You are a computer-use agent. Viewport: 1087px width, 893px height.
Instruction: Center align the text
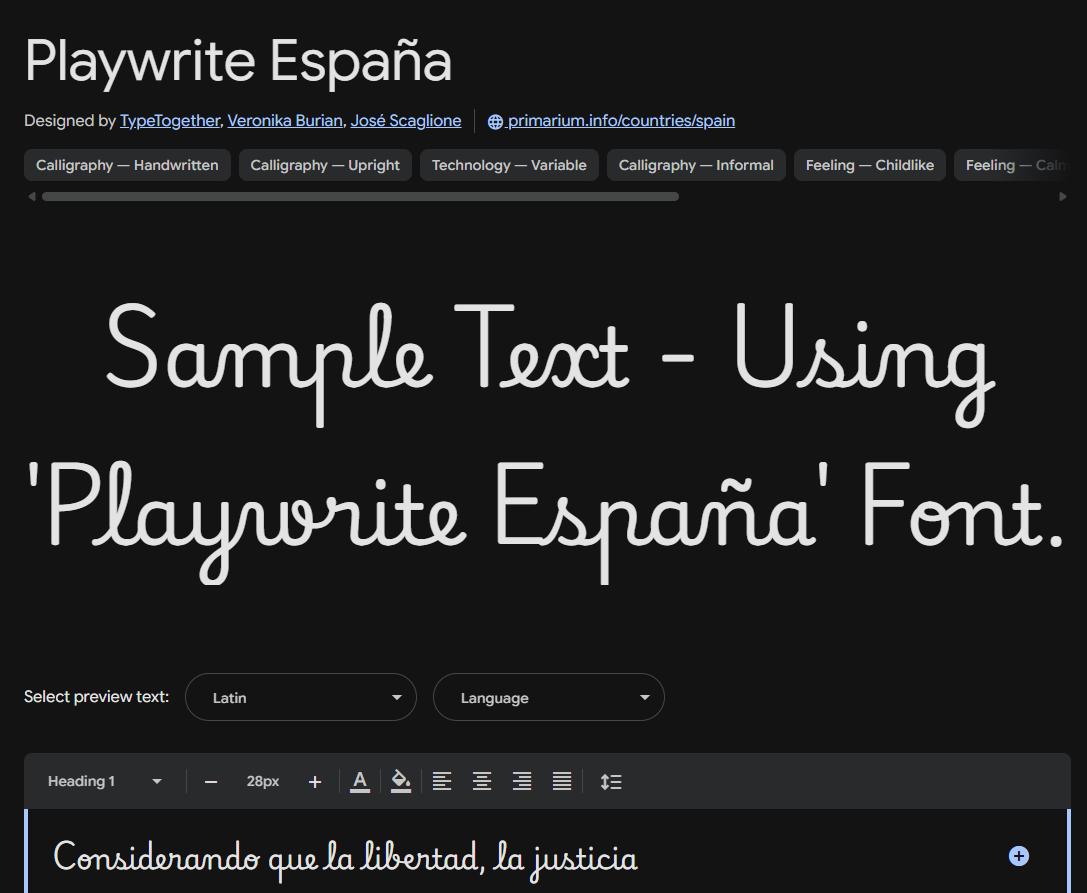coord(482,781)
